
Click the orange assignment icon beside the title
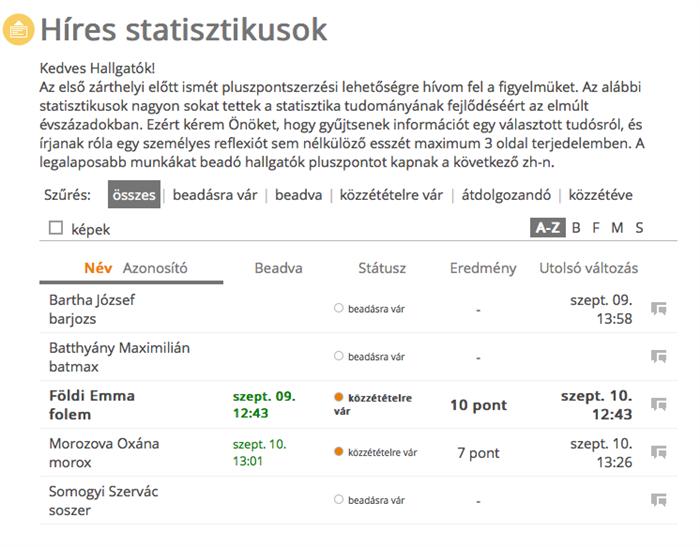tap(18, 30)
